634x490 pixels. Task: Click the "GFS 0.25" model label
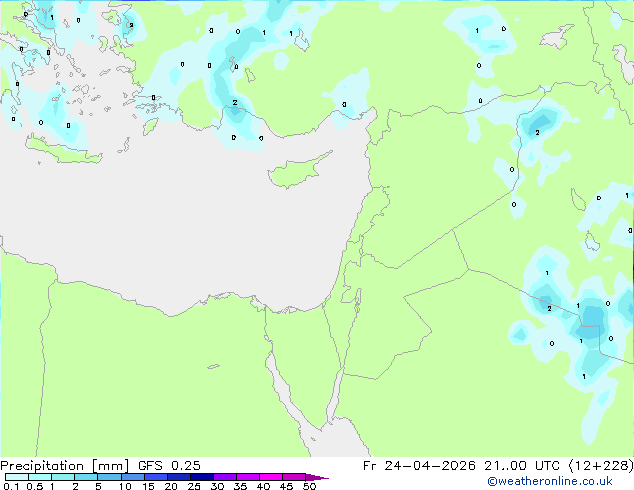[x=169, y=466]
